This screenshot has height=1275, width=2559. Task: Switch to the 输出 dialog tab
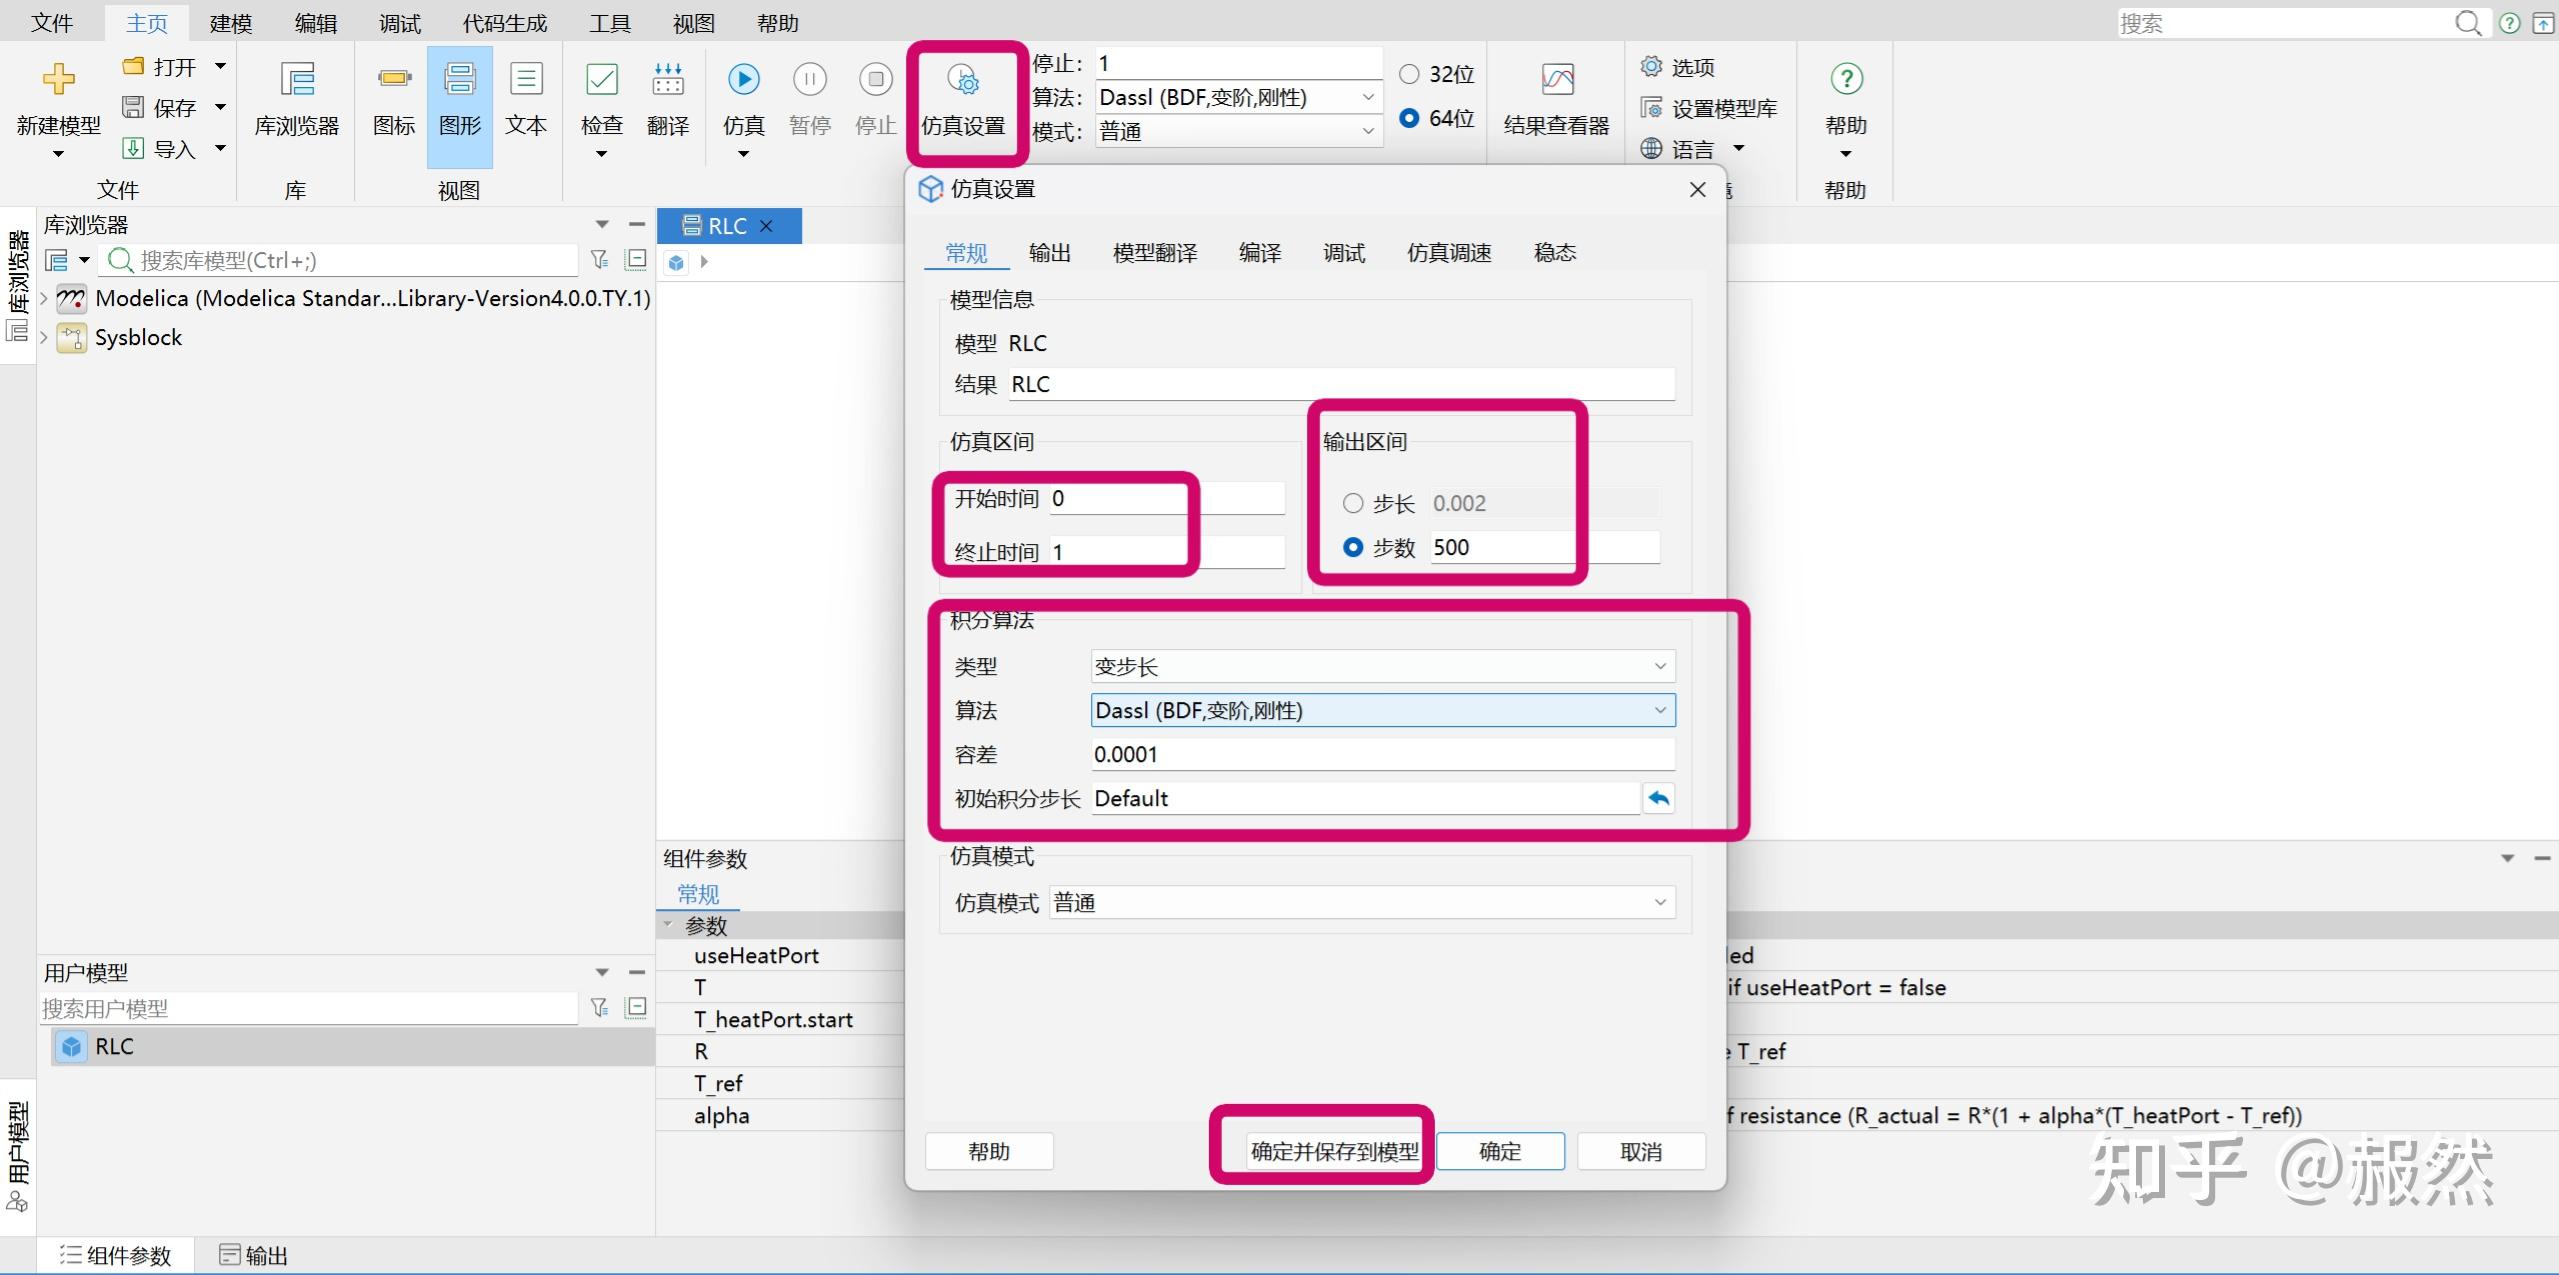(1050, 253)
